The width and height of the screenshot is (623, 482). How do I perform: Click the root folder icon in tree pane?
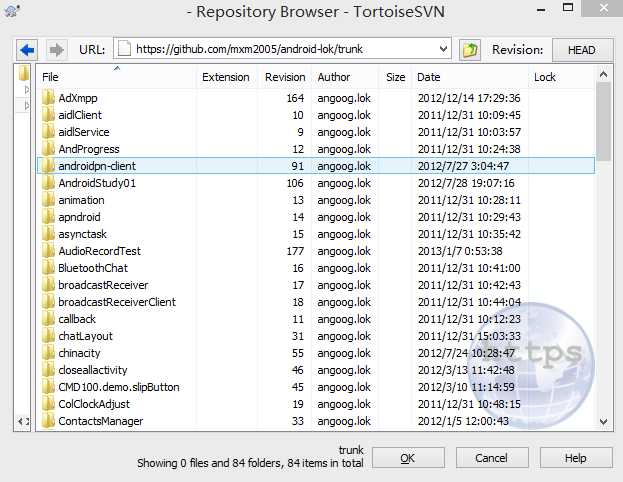click(x=24, y=74)
